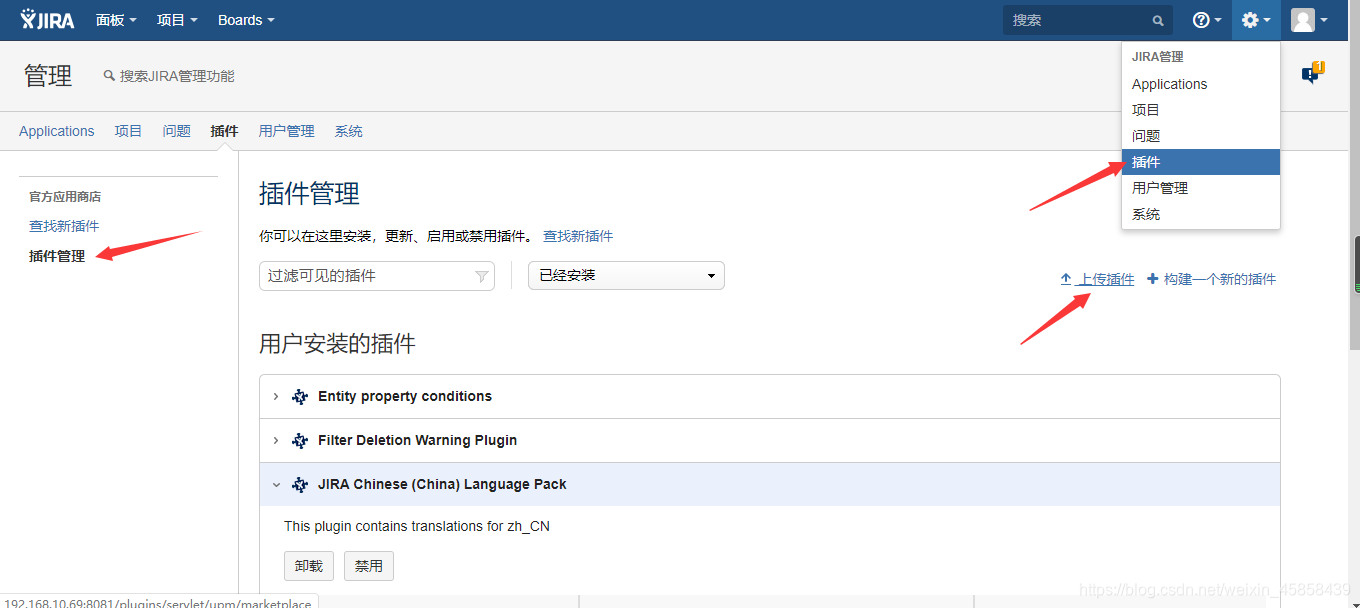Image resolution: width=1360 pixels, height=608 pixels.
Task: Open the 项目 dropdown in top navigation
Action: point(177,20)
